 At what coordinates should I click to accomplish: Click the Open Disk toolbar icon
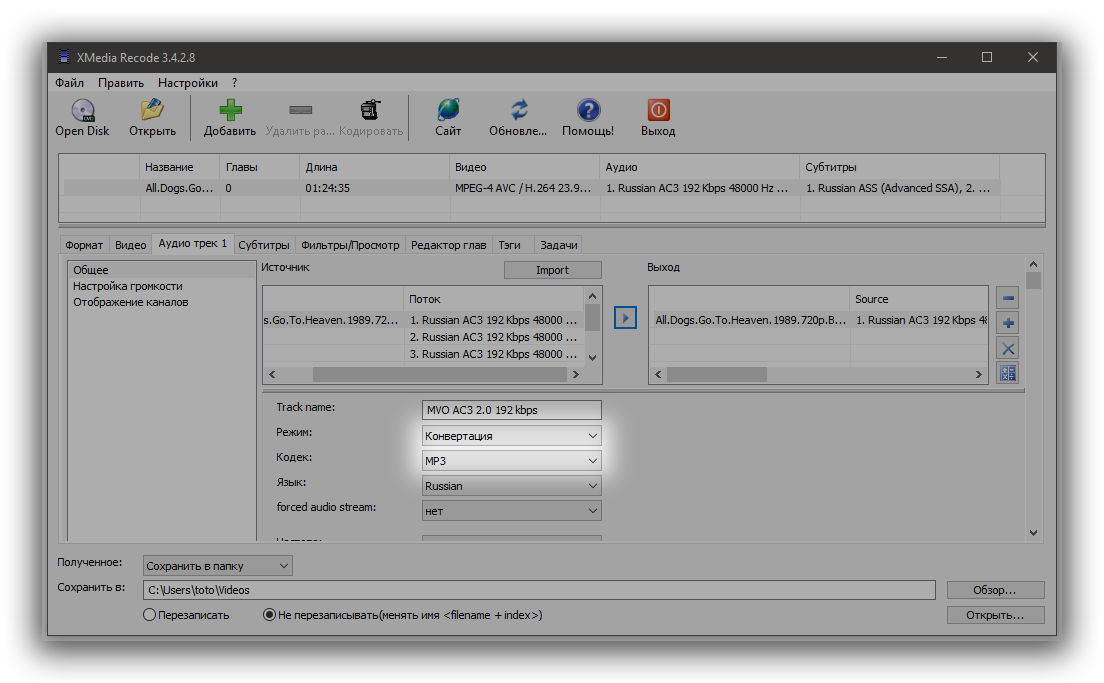[x=82, y=110]
